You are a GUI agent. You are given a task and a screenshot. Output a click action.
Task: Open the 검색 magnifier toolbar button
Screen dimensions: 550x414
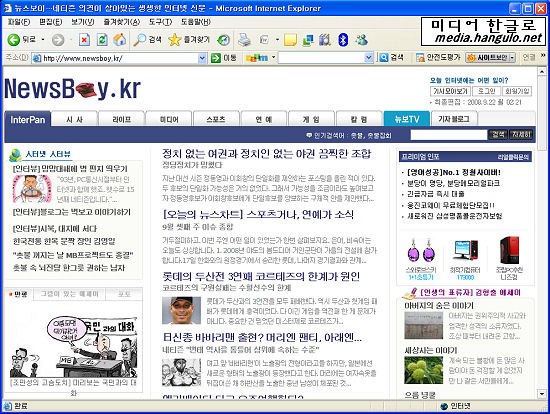click(147, 40)
